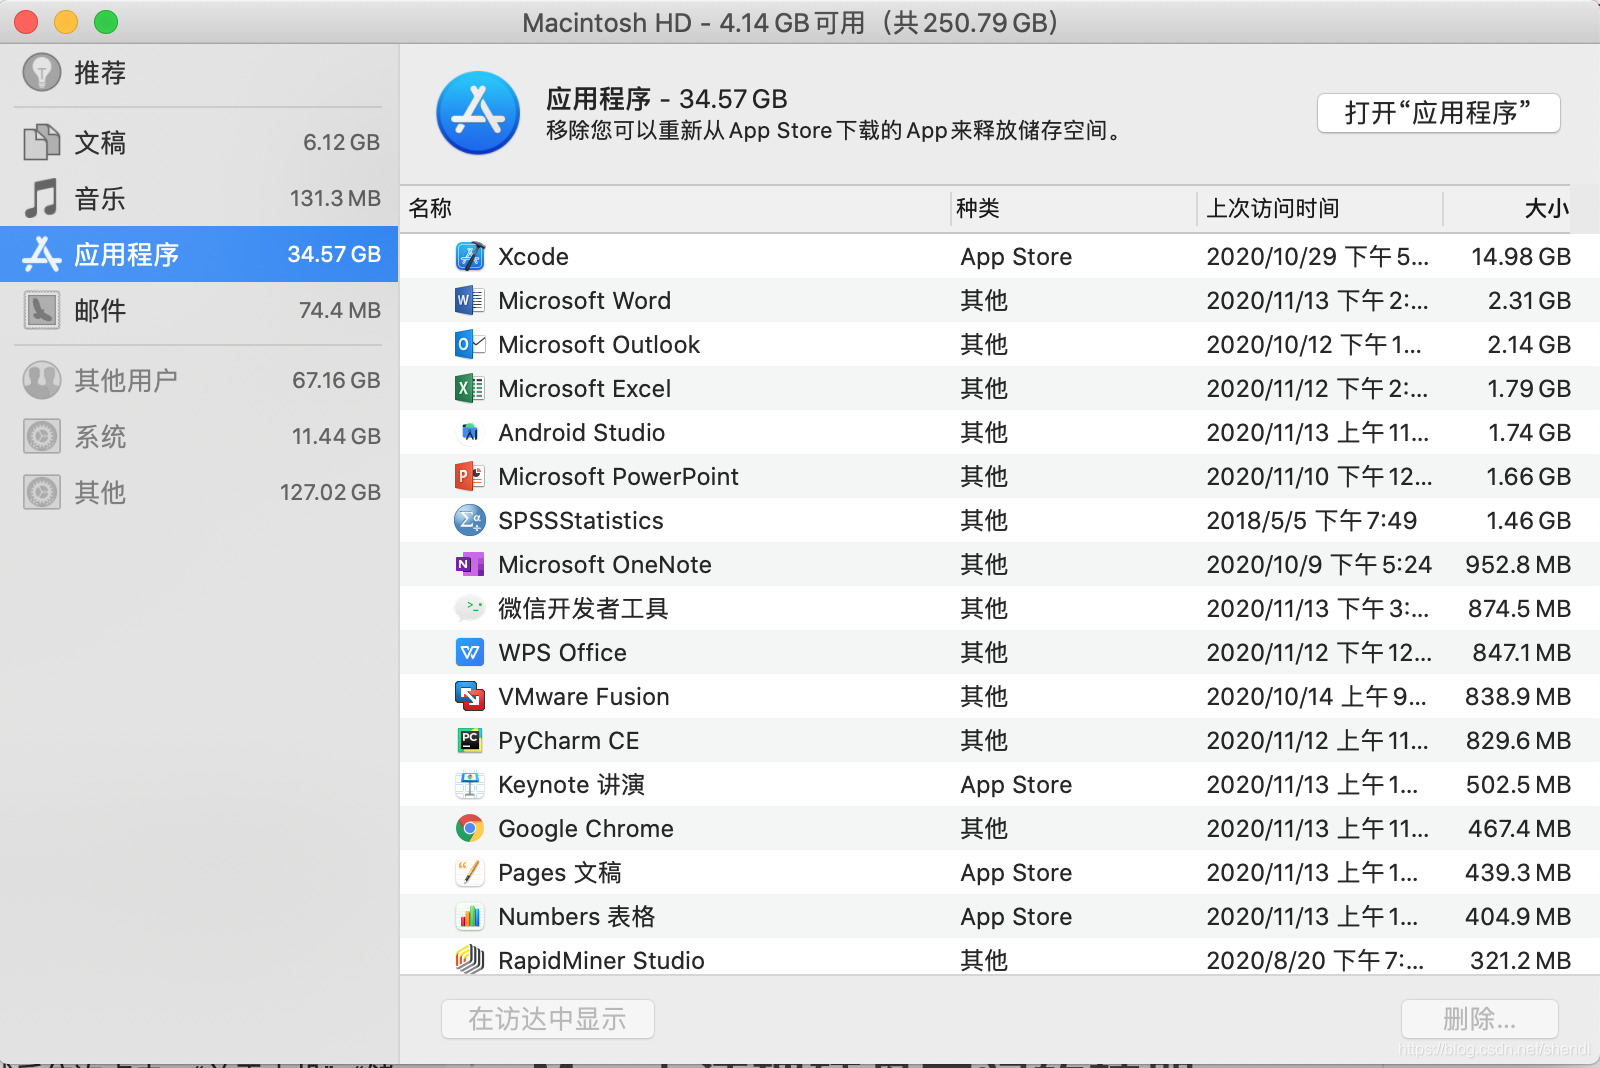Click the Microsoft PowerPoint icon
This screenshot has height=1068, width=1600.
point(470,477)
